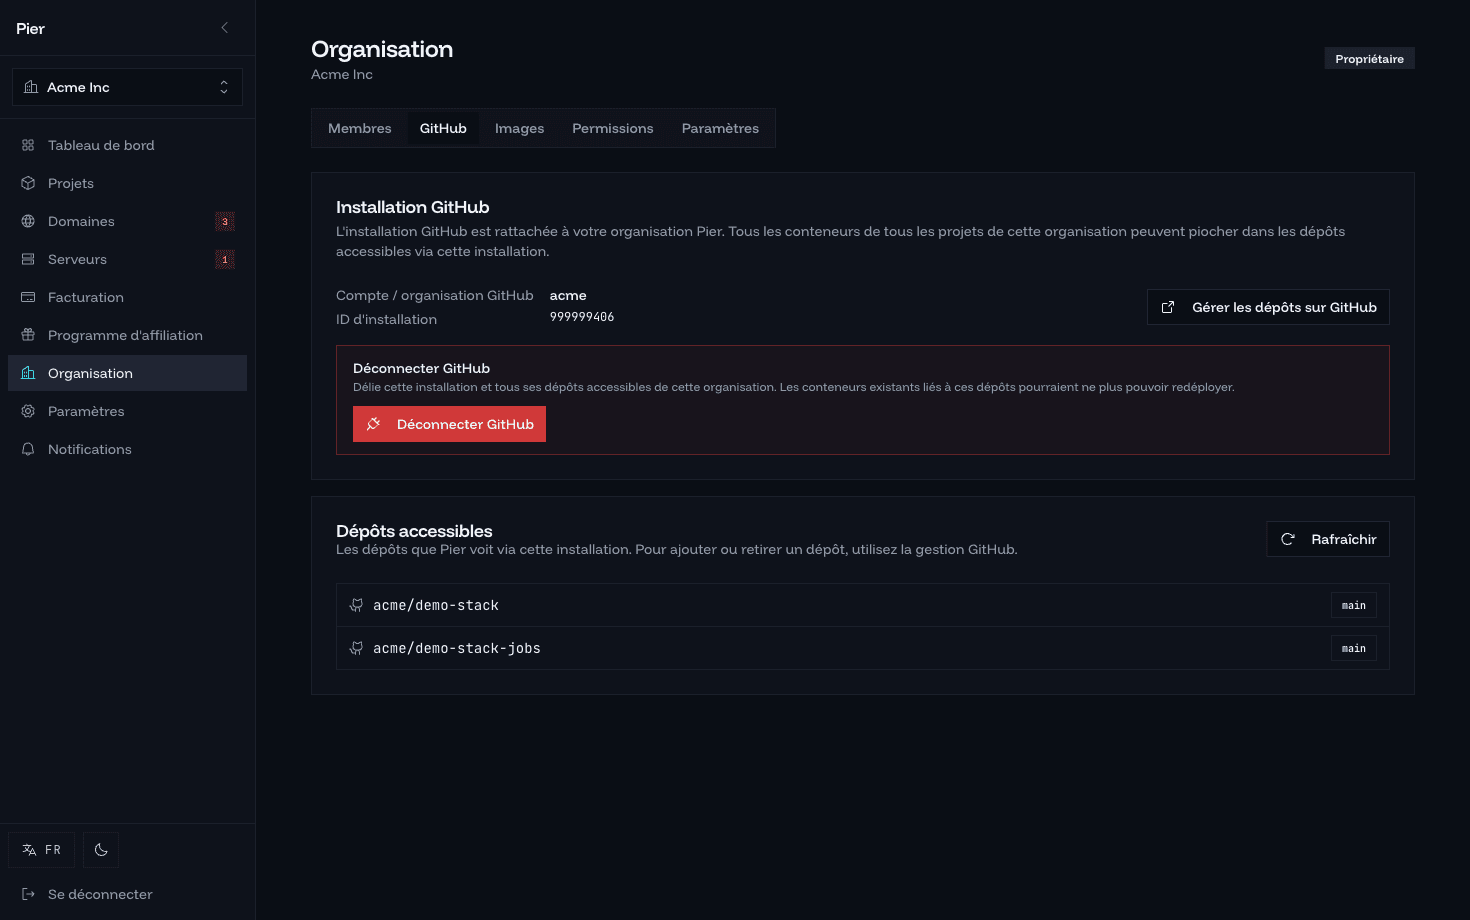1470x920 pixels.
Task: Collapse the sidebar with the chevron arrow
Action: click(224, 28)
